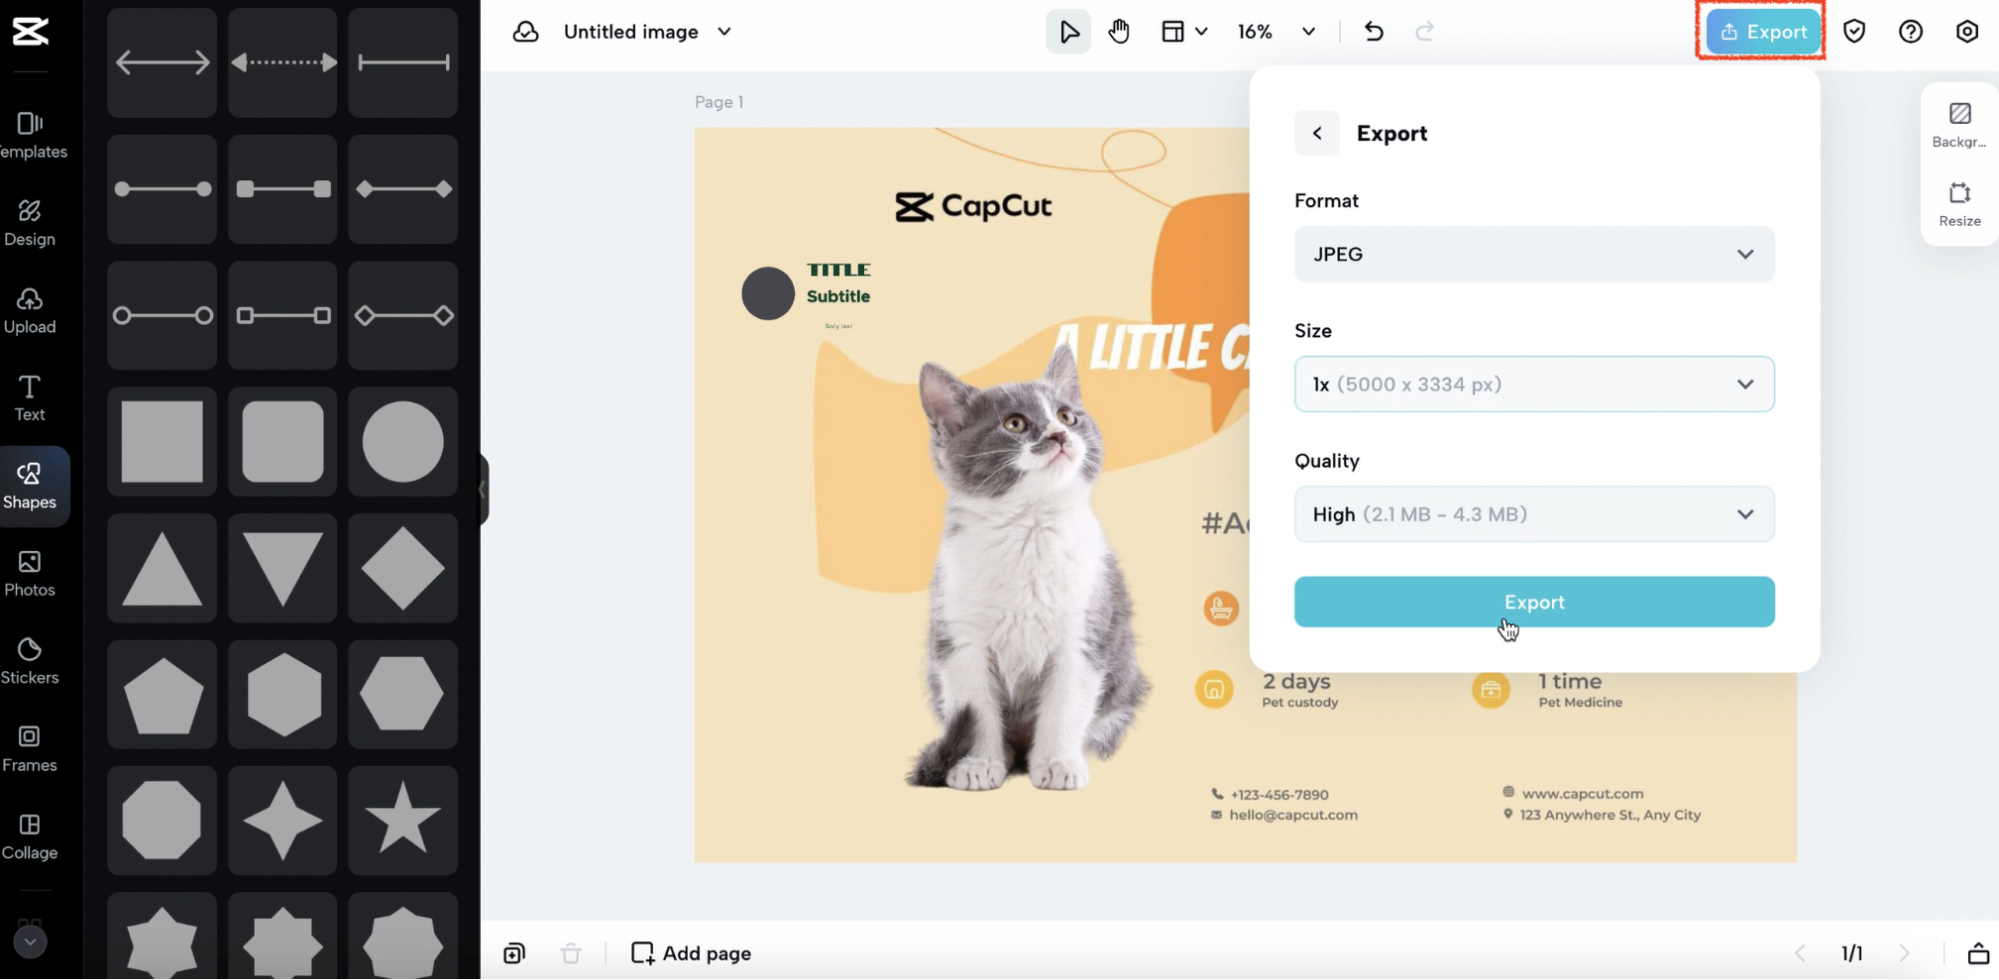Image resolution: width=1999 pixels, height=980 pixels.
Task: Add the inverted triangle shape
Action: click(x=283, y=568)
